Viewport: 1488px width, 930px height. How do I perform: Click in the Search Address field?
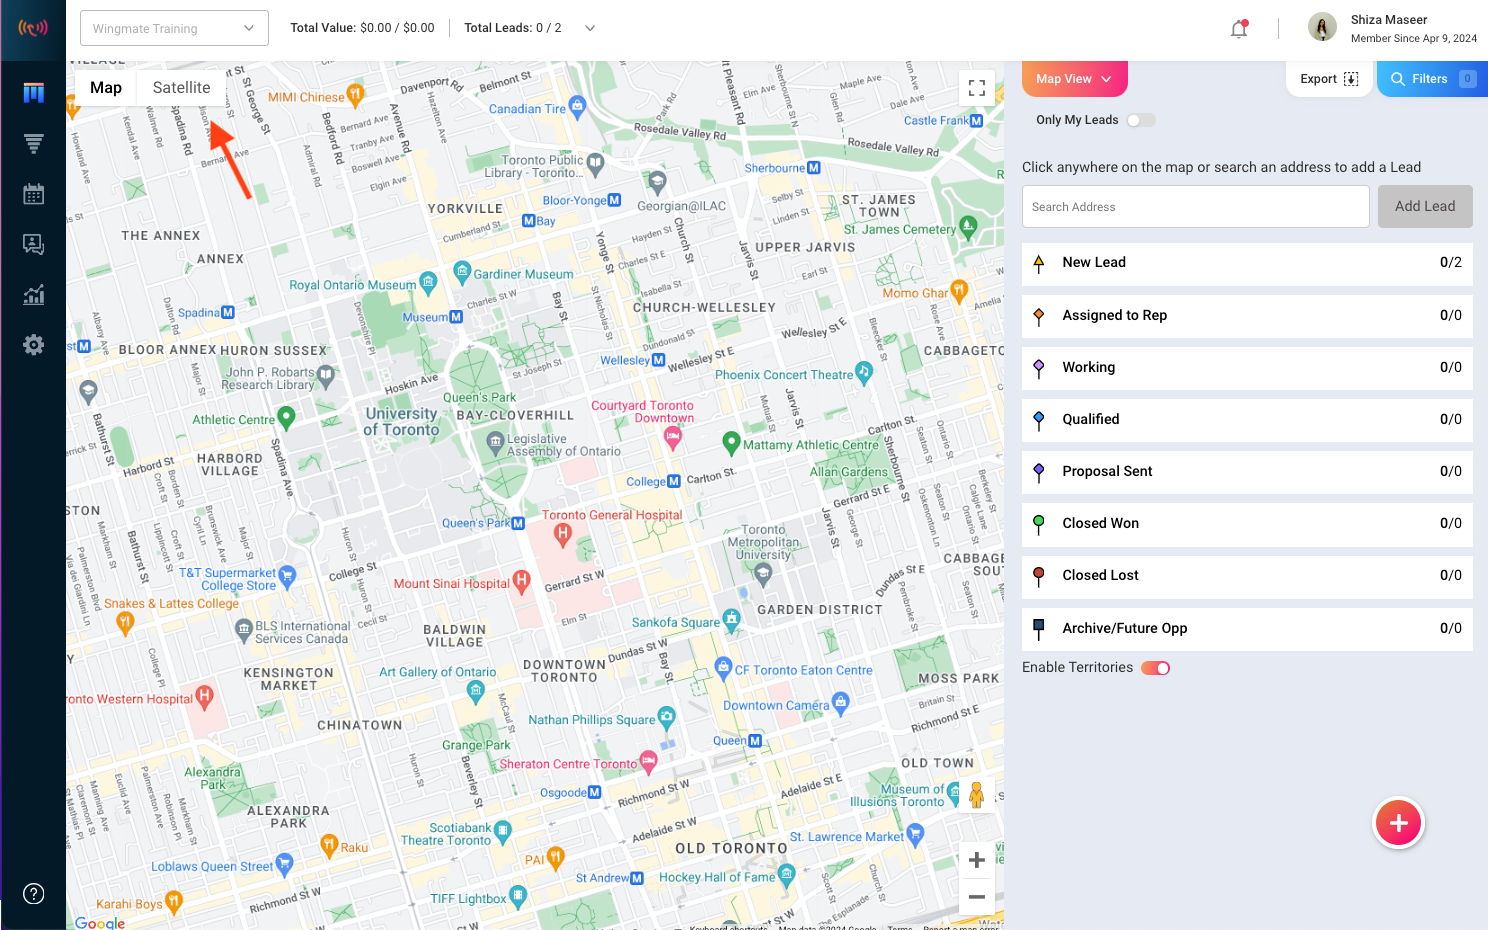[x=1195, y=206]
